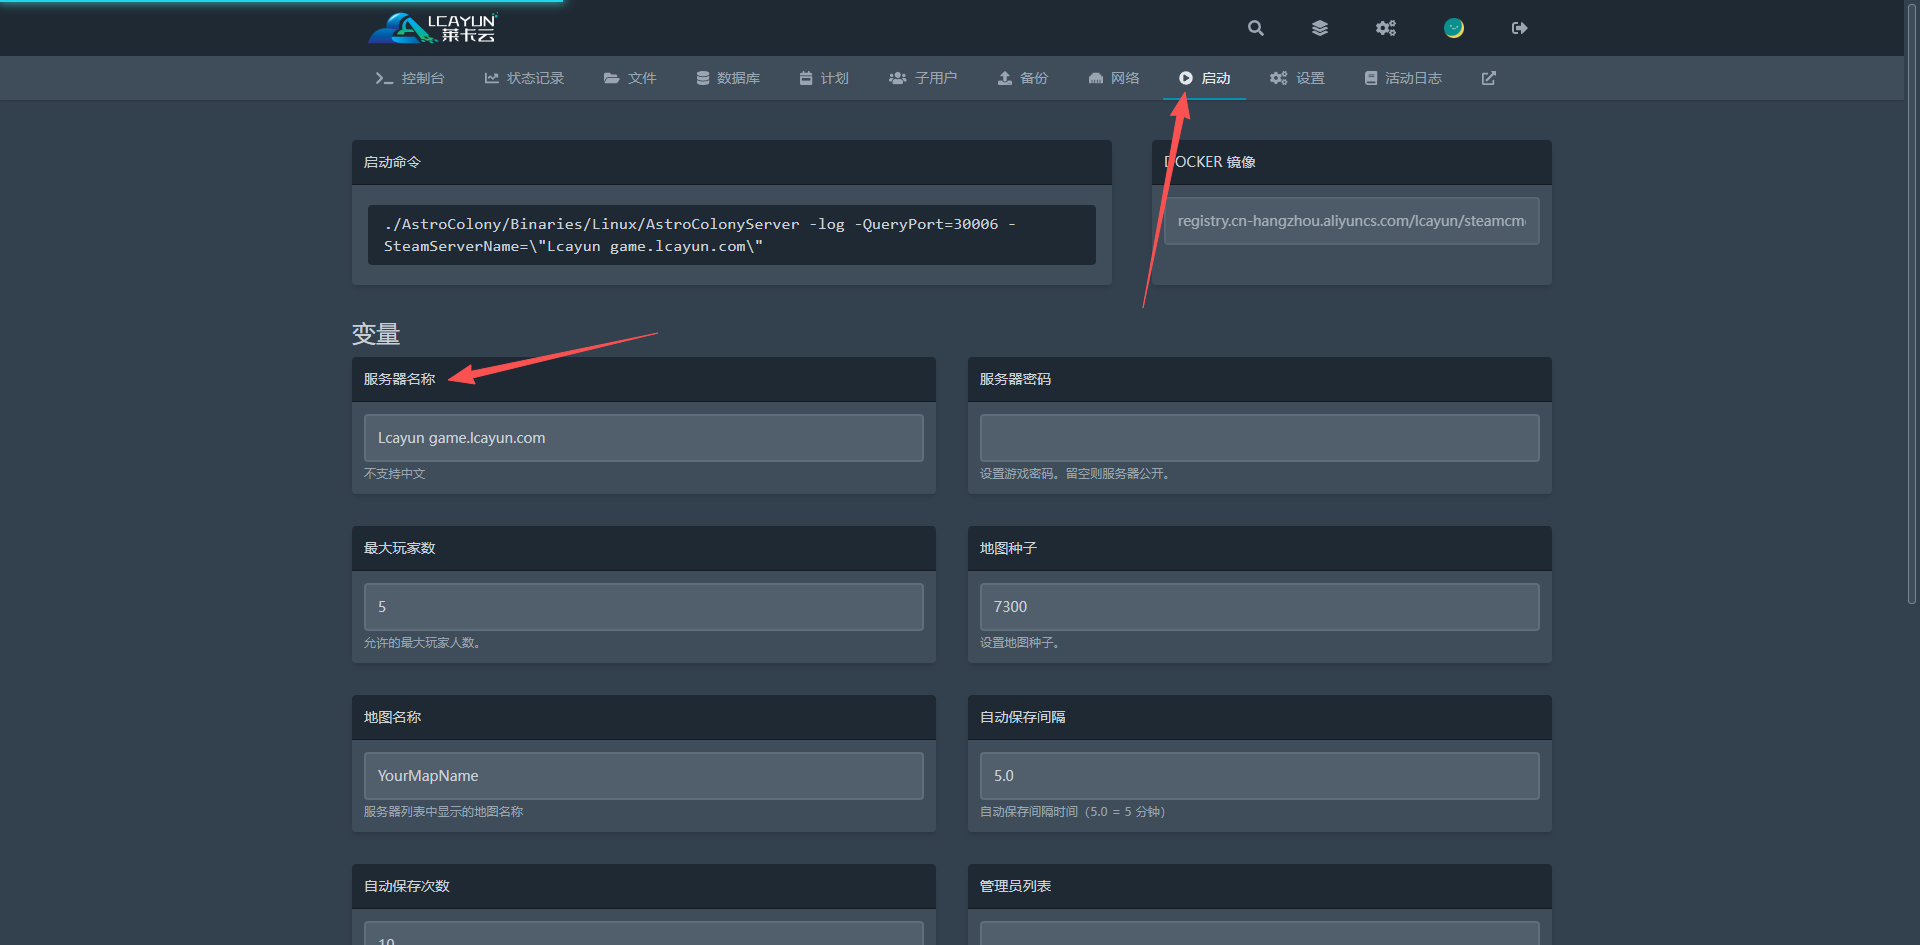Go to the 数据库 database tab
Image resolution: width=1920 pixels, height=945 pixels.
pos(728,78)
